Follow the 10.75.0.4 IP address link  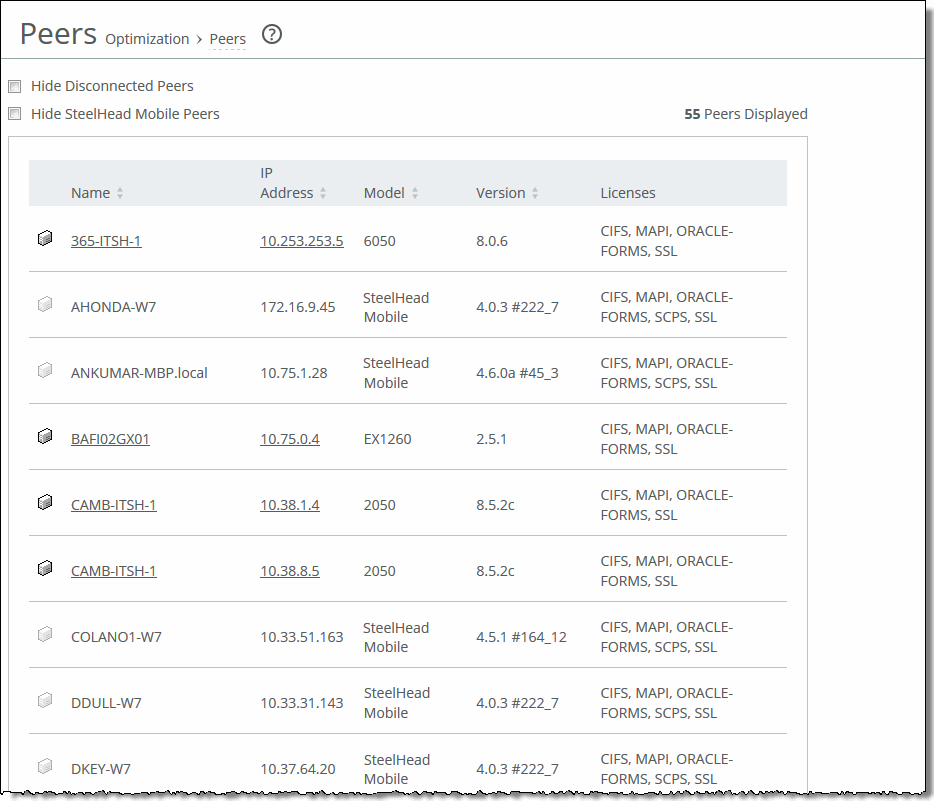point(290,439)
